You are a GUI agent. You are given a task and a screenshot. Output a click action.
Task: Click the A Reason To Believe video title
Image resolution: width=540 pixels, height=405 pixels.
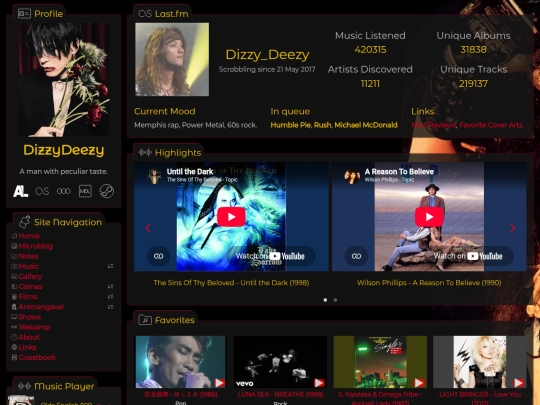399,172
